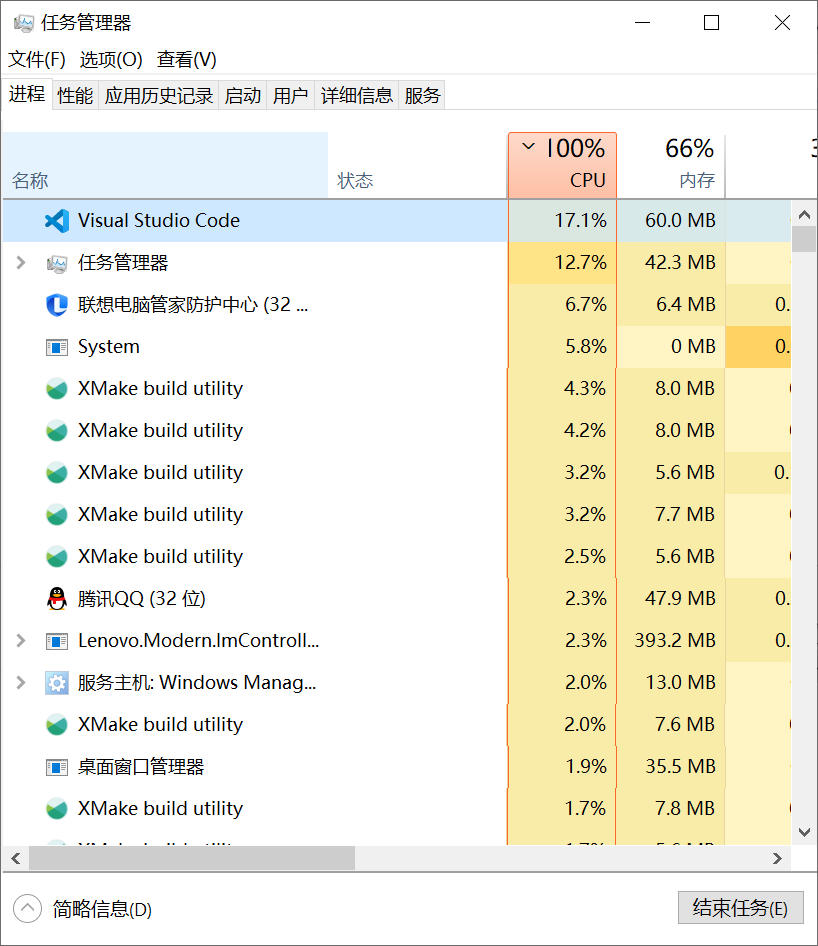Click the Visual Studio Code icon

(57, 221)
